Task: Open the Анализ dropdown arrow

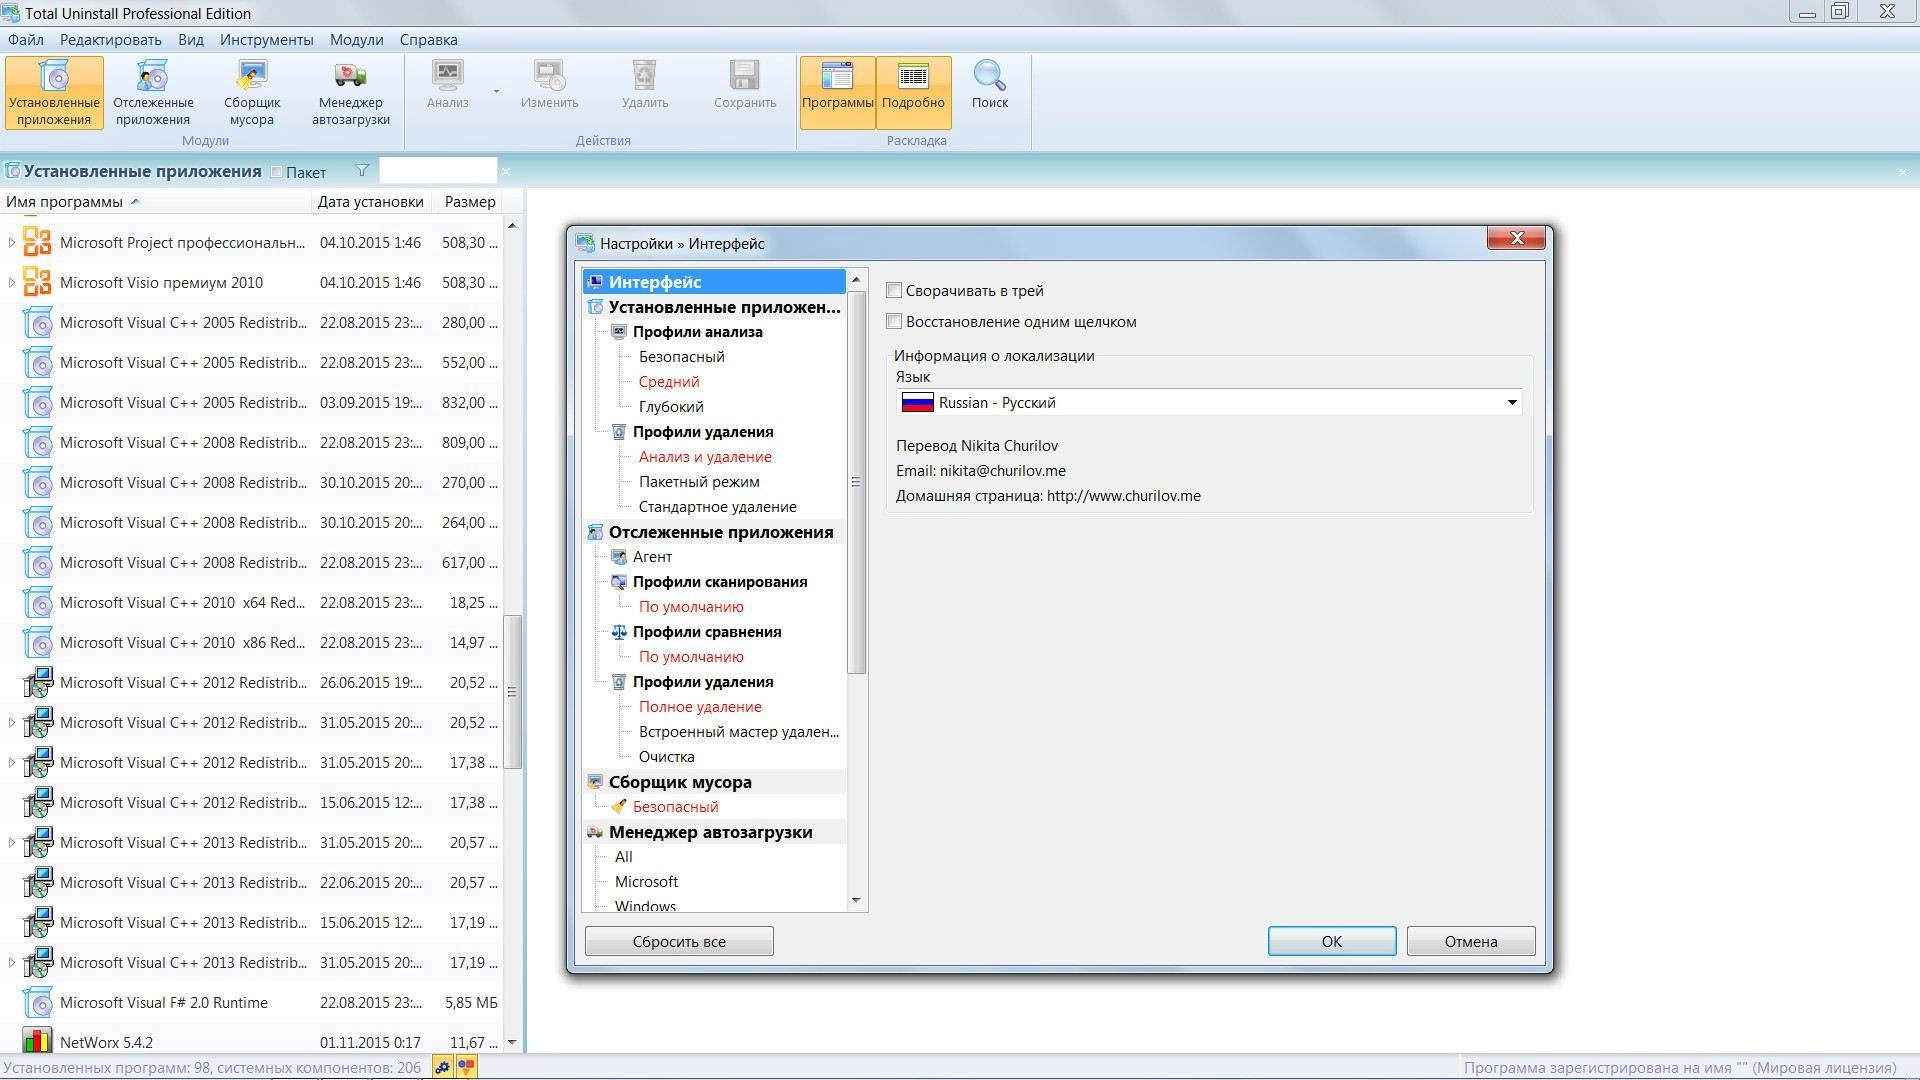Action: click(x=496, y=91)
